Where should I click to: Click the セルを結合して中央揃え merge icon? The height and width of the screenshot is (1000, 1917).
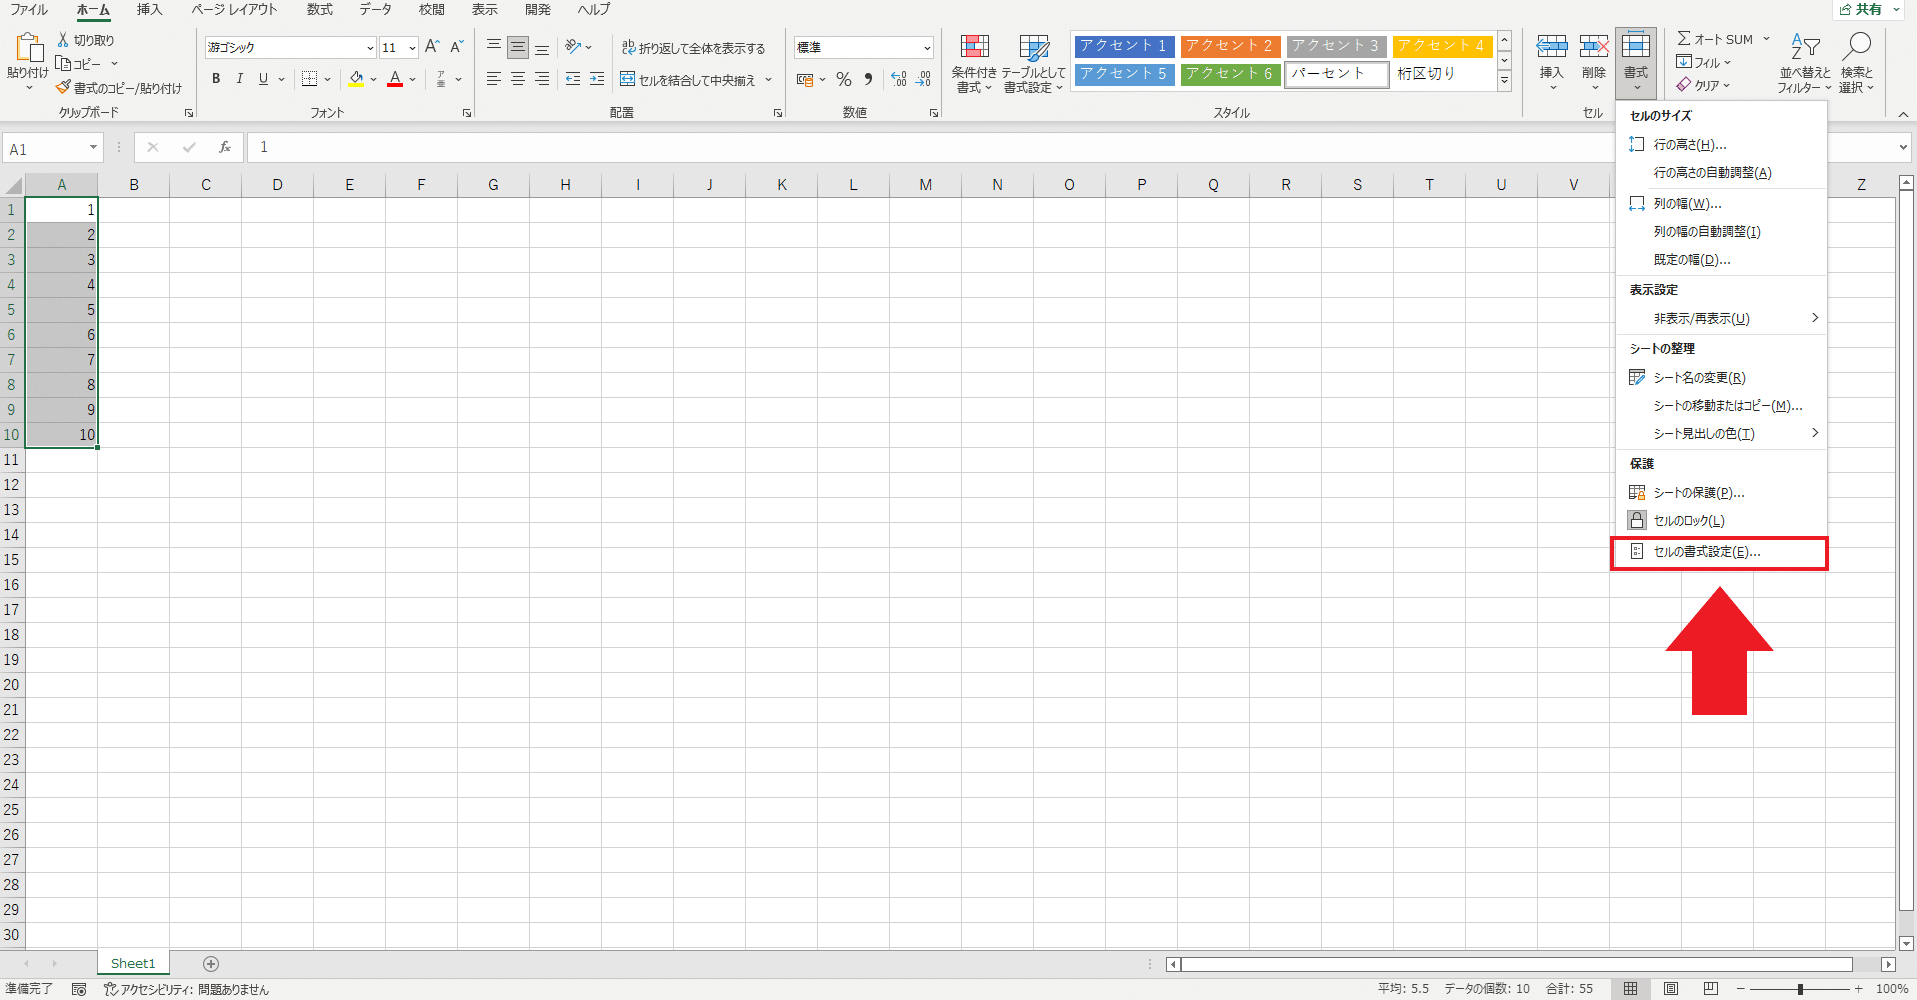(627, 79)
